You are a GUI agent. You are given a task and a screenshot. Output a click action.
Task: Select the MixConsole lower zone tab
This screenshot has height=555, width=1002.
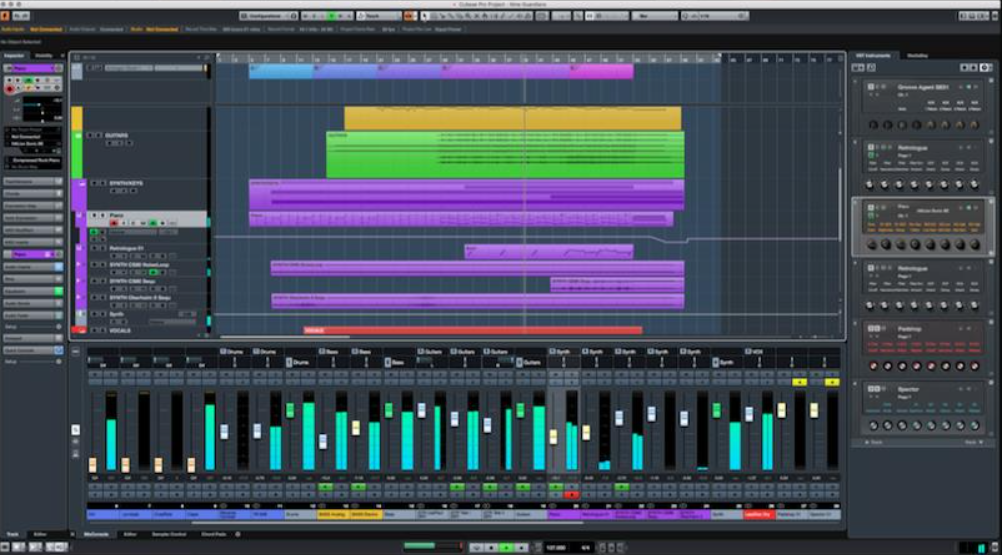tap(96, 535)
